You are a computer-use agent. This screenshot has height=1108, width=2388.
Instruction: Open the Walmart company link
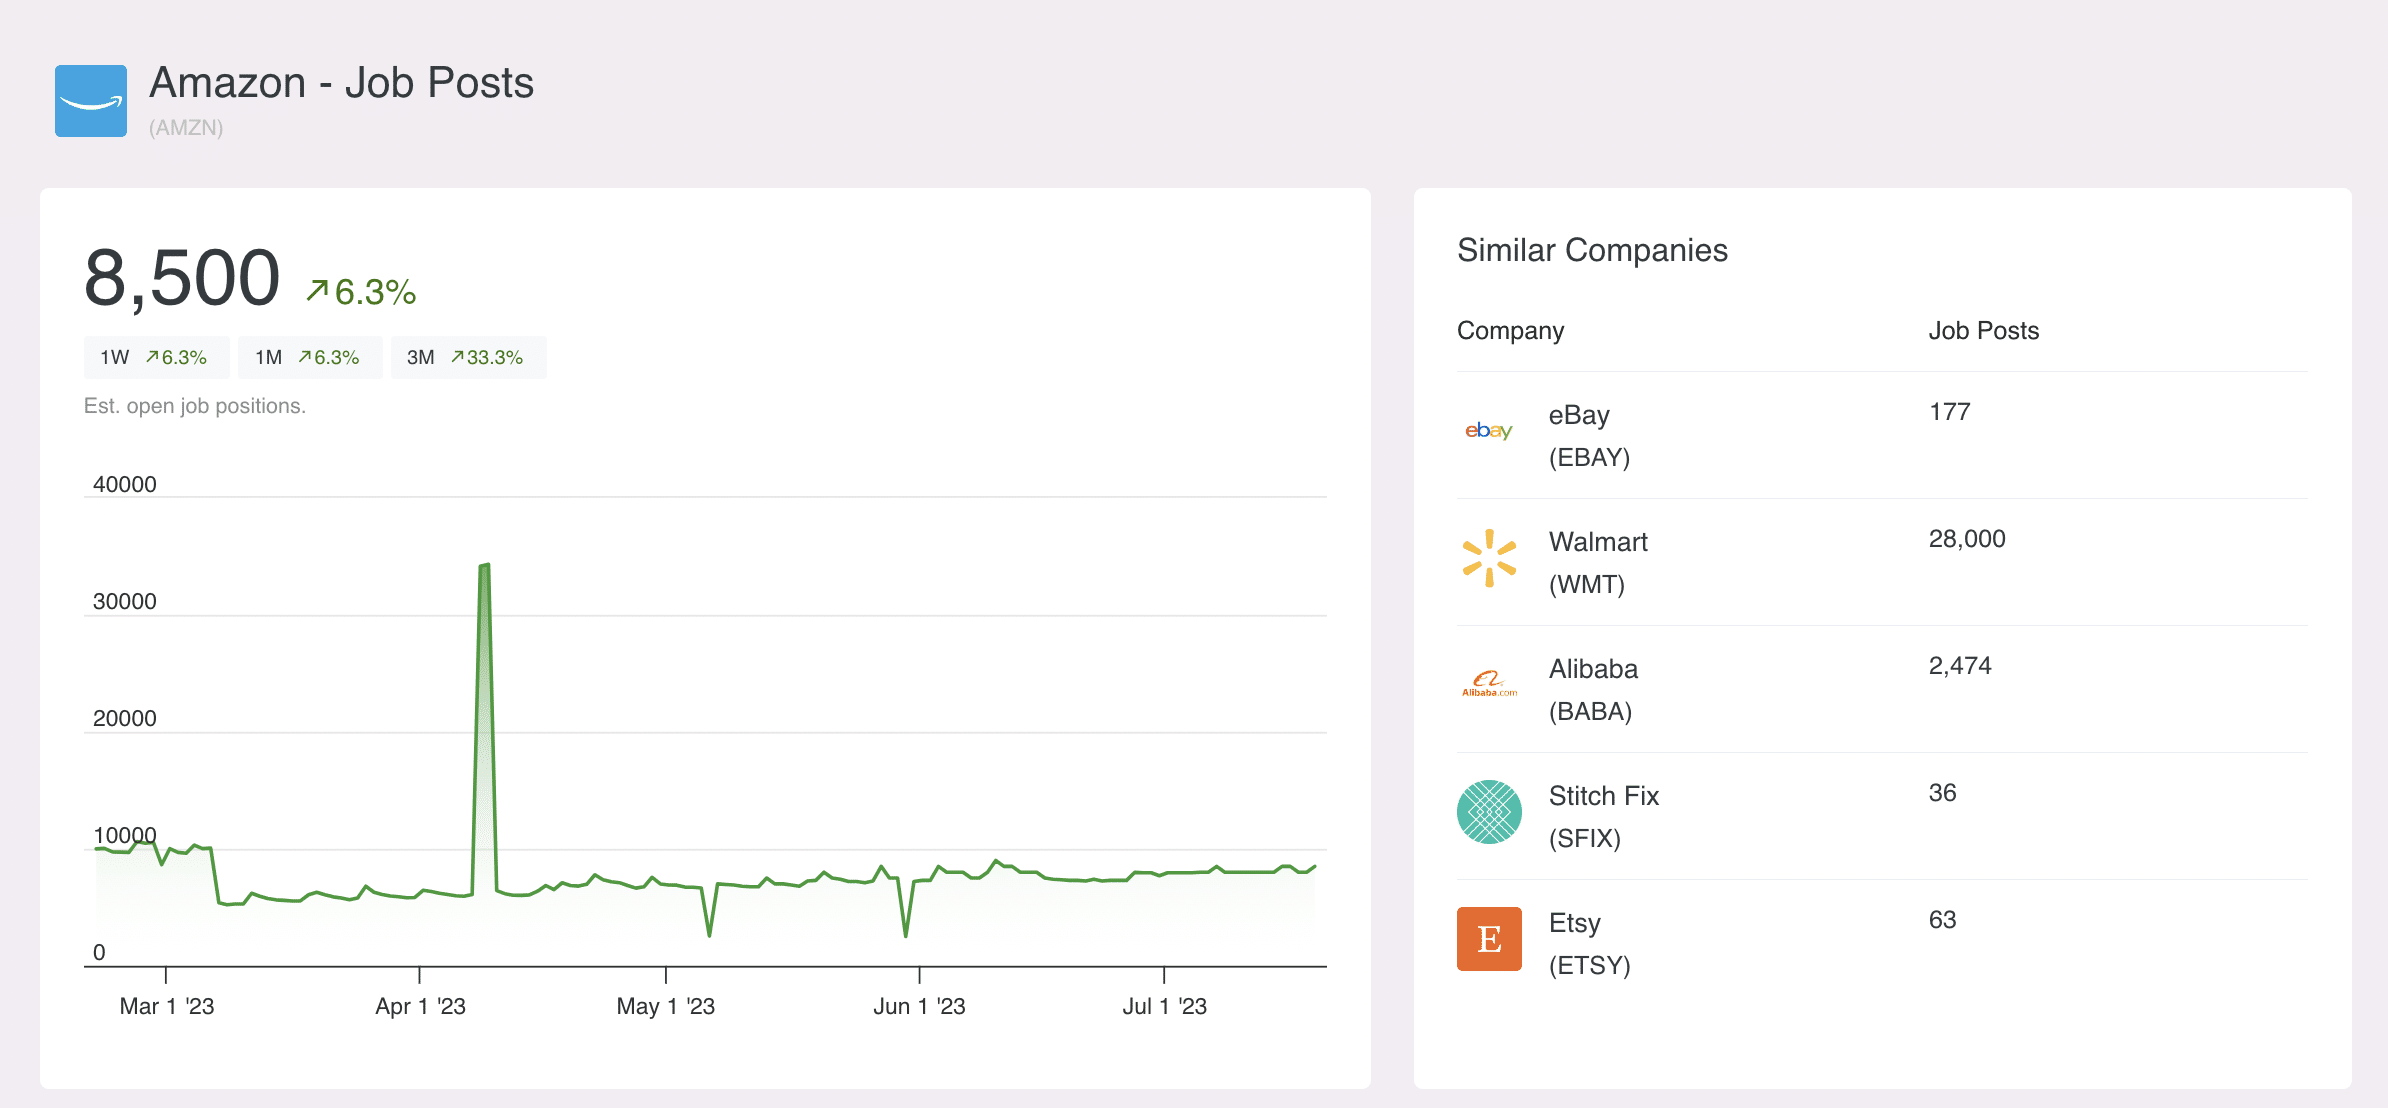[1598, 542]
